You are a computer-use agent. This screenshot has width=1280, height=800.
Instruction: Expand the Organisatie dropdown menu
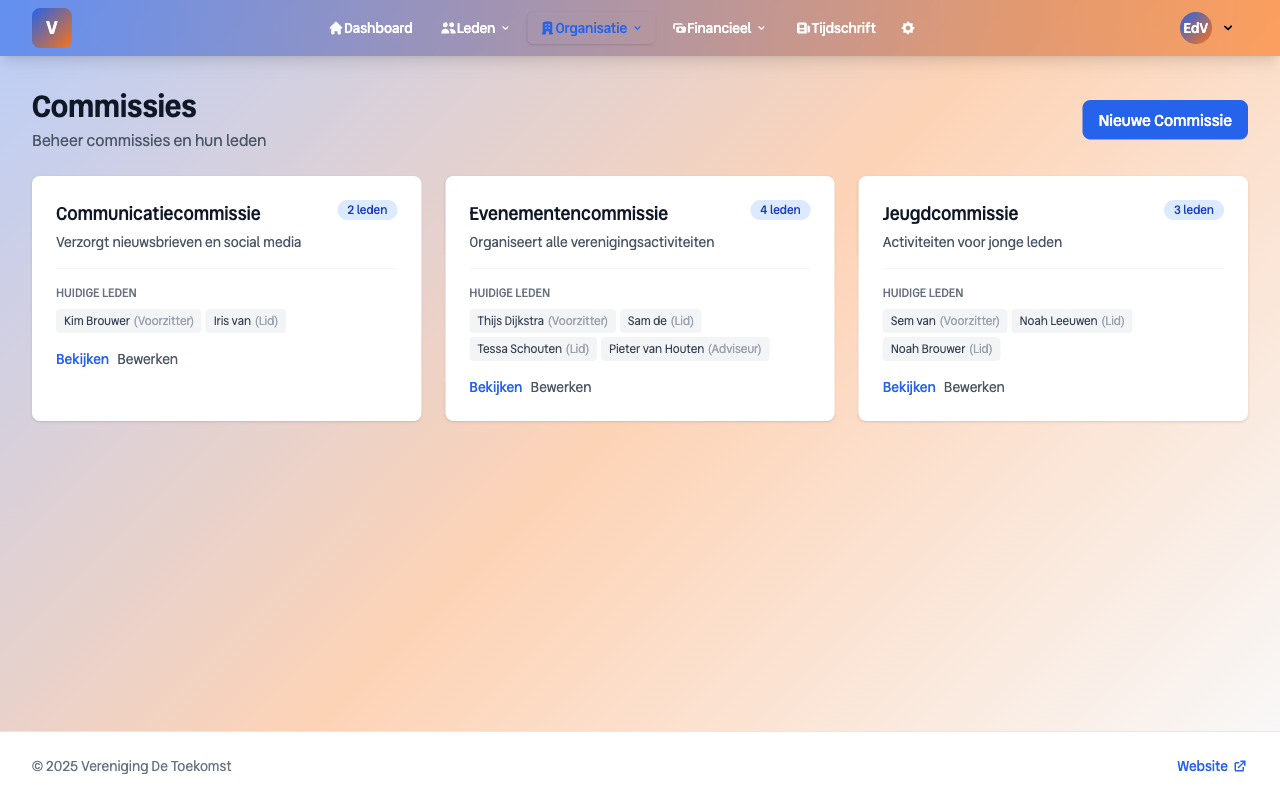(637, 28)
